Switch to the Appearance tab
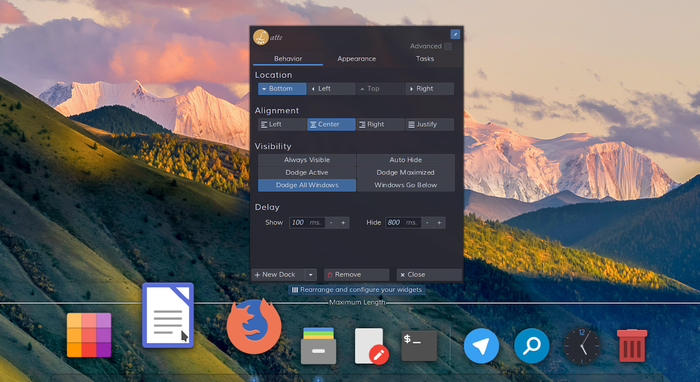 pos(356,58)
